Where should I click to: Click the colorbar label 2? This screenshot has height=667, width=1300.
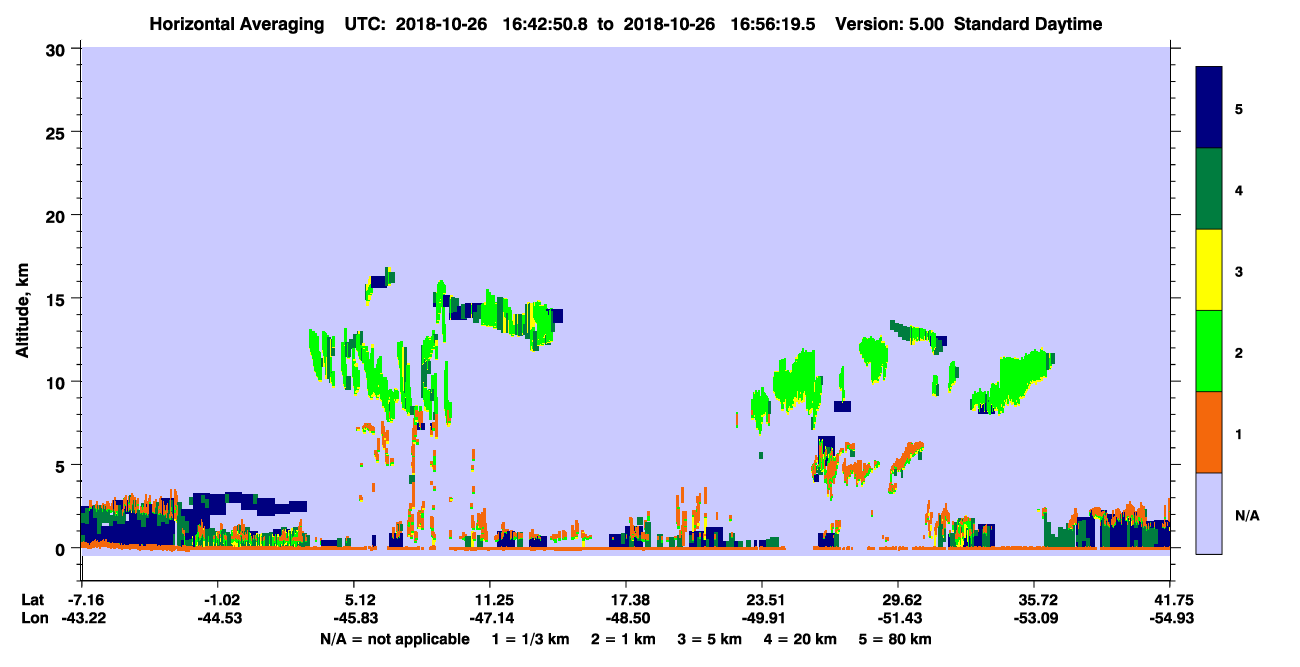pos(1239,353)
